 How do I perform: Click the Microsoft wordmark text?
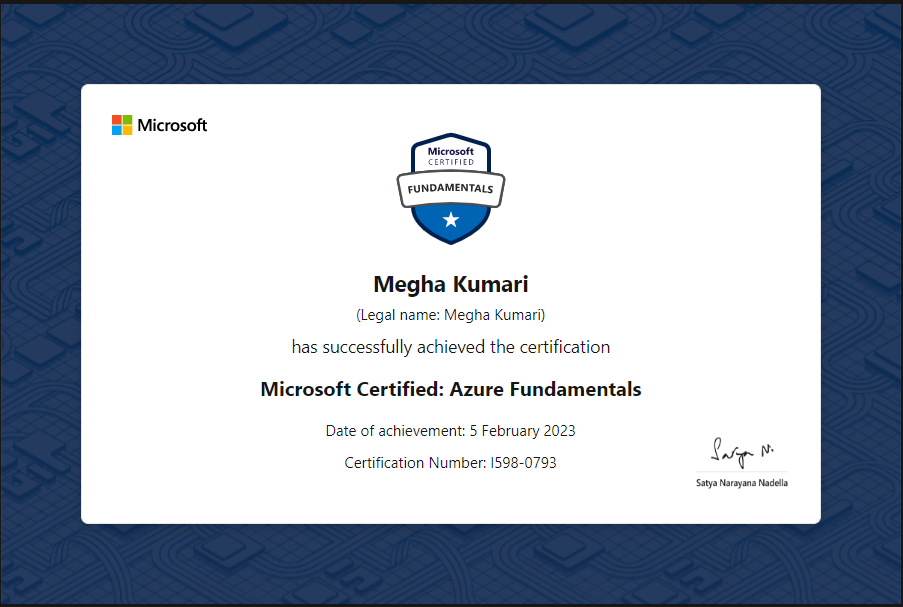172,125
